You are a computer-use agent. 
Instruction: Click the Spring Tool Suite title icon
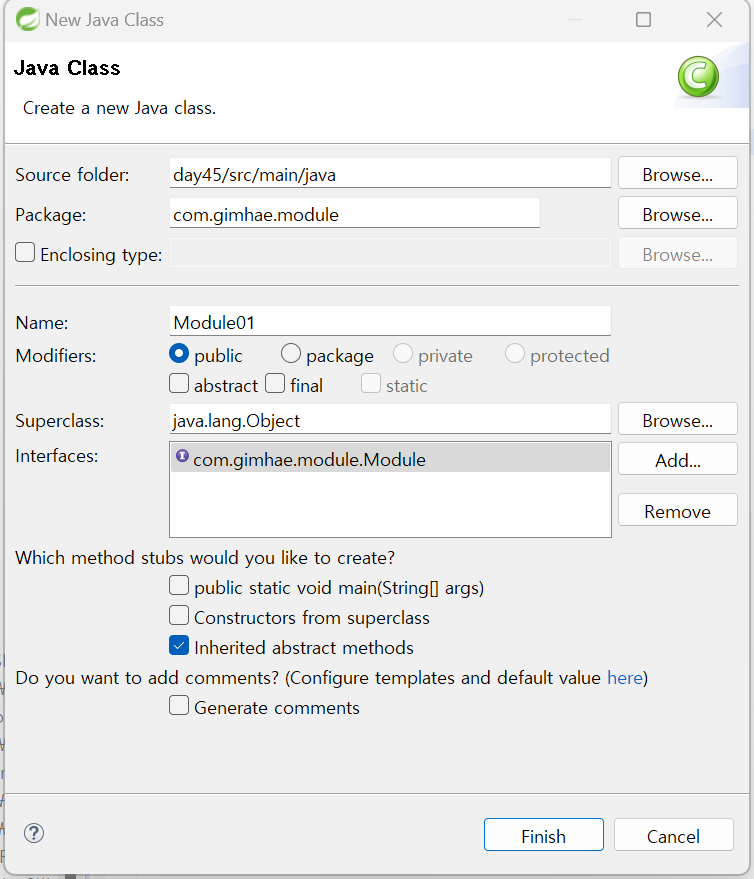[x=27, y=20]
